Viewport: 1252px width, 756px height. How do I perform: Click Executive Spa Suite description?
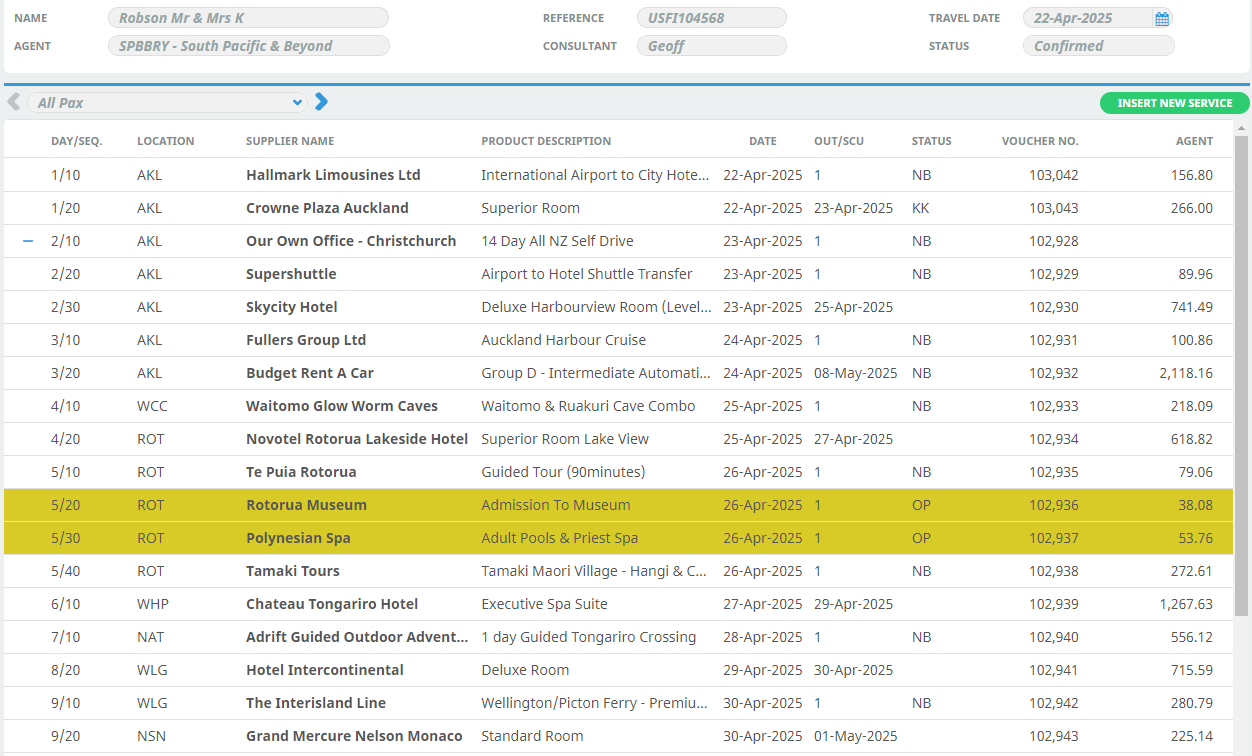point(544,604)
